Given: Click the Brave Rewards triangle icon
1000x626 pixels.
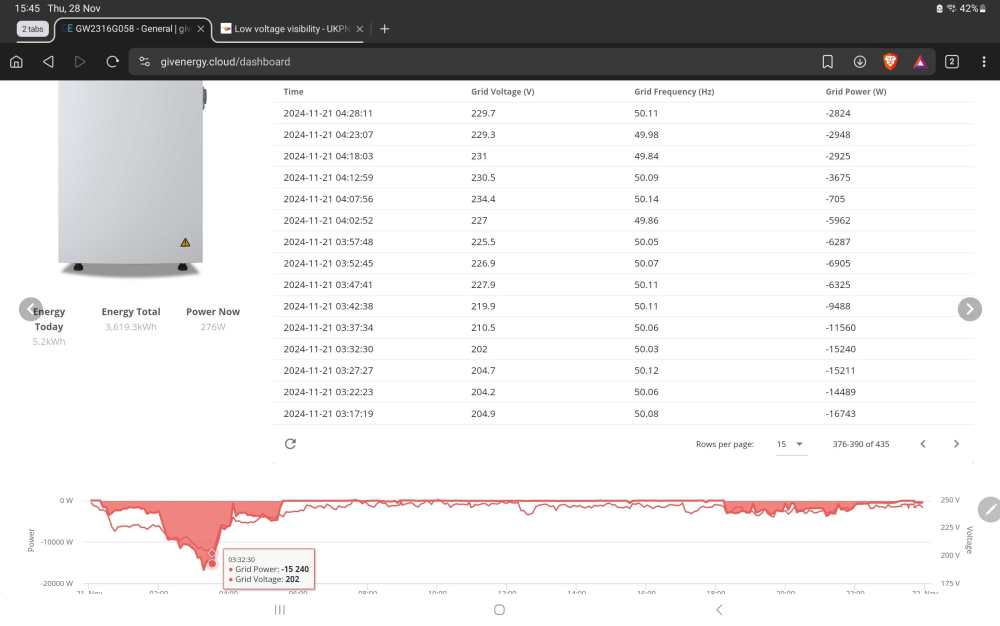Looking at the screenshot, I should click(920, 62).
